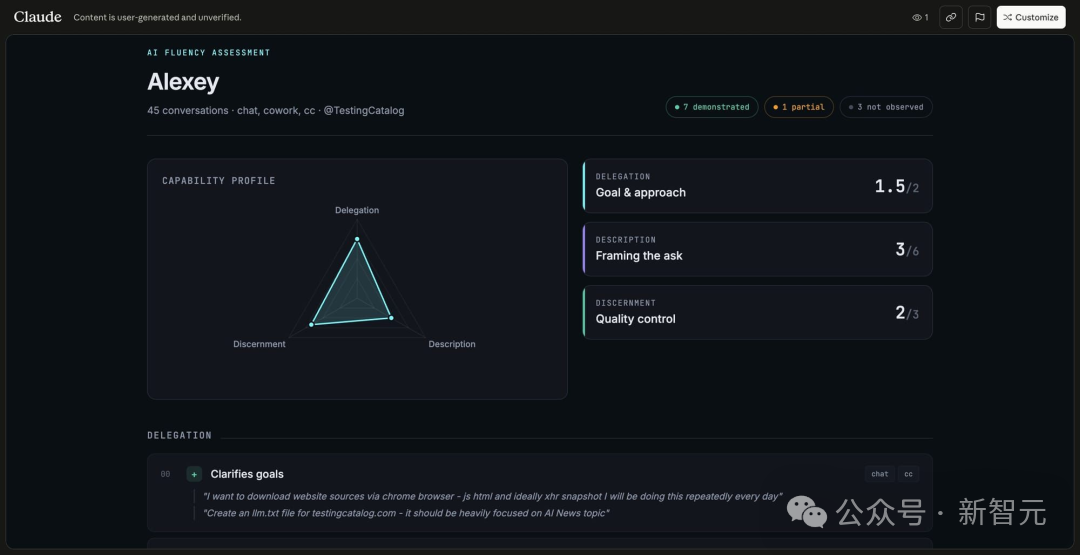Select the 7 demonstrated filter pill
Screen dimensions: 1080x555
coord(712,107)
